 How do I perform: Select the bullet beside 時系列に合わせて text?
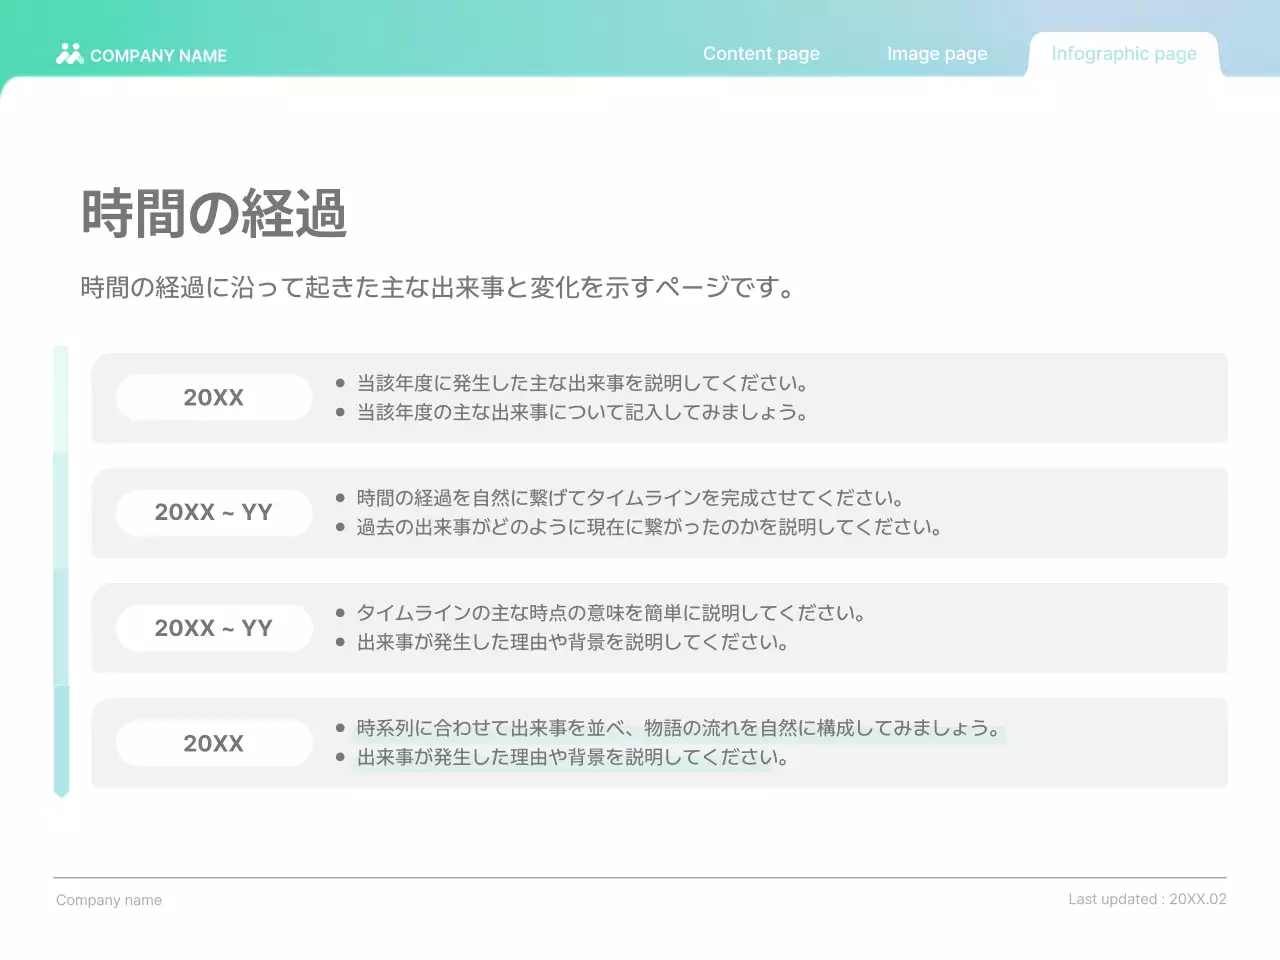pos(341,727)
